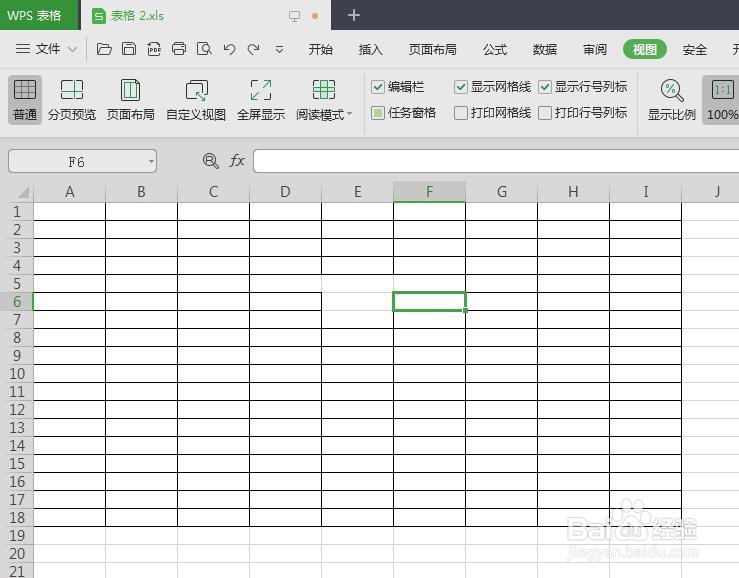Switch to 页面布局 view icon

(131, 99)
